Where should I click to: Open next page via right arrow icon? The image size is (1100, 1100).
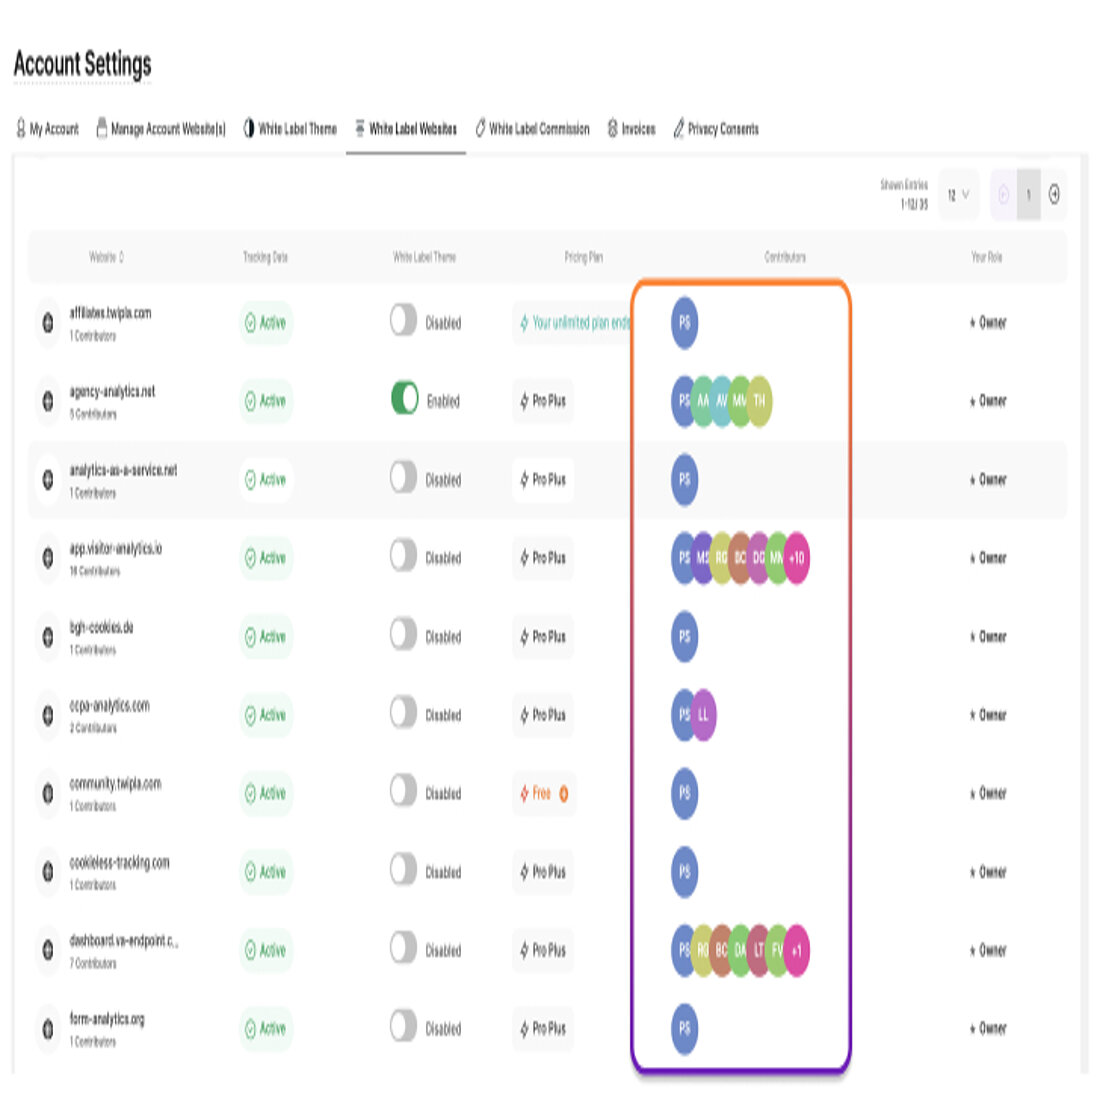click(1055, 195)
